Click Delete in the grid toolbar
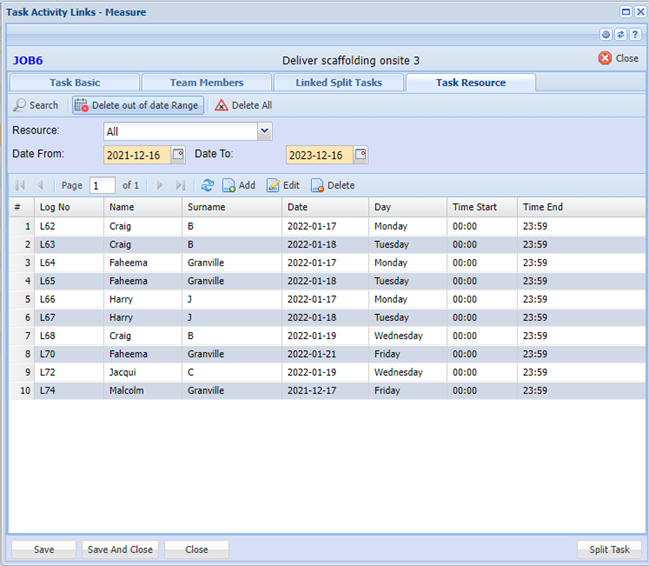 click(x=332, y=185)
